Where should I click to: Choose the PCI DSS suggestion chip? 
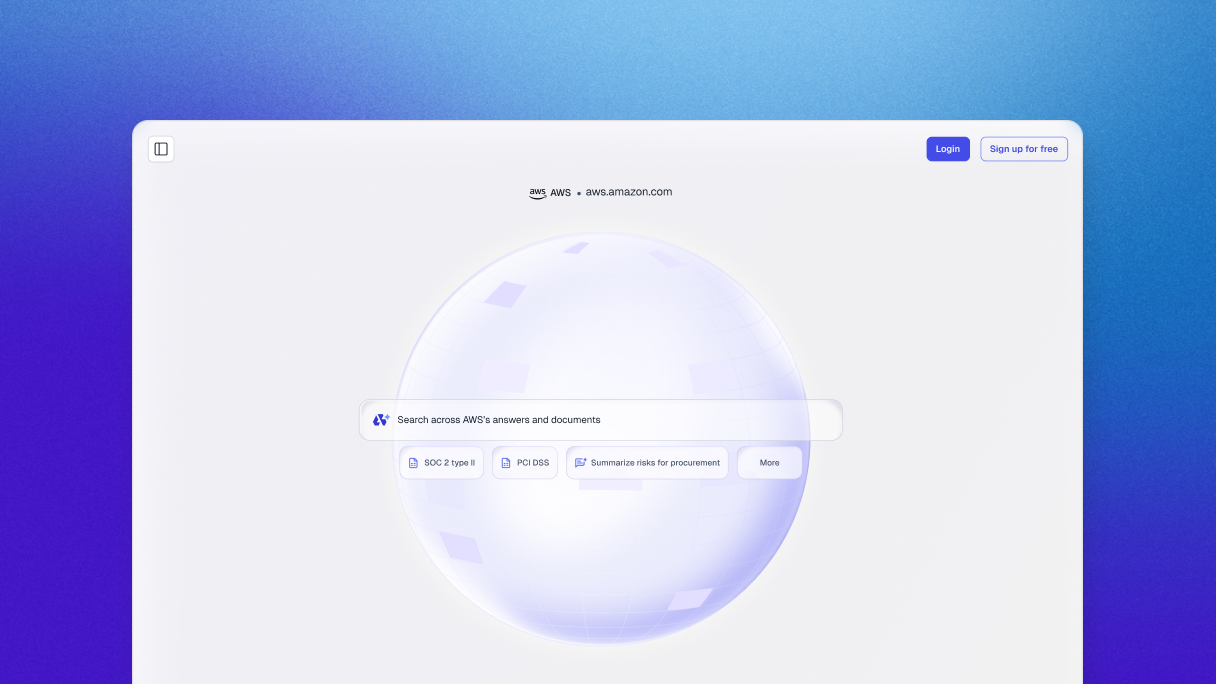click(x=524, y=463)
